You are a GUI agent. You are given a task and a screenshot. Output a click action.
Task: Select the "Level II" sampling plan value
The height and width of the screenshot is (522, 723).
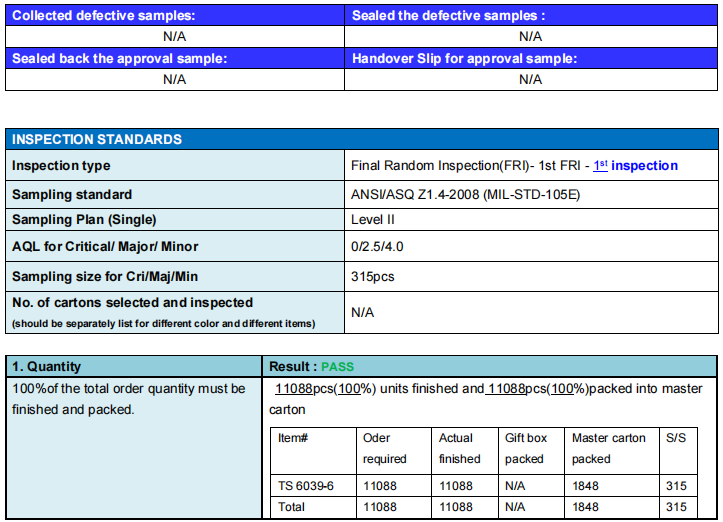pos(374,220)
